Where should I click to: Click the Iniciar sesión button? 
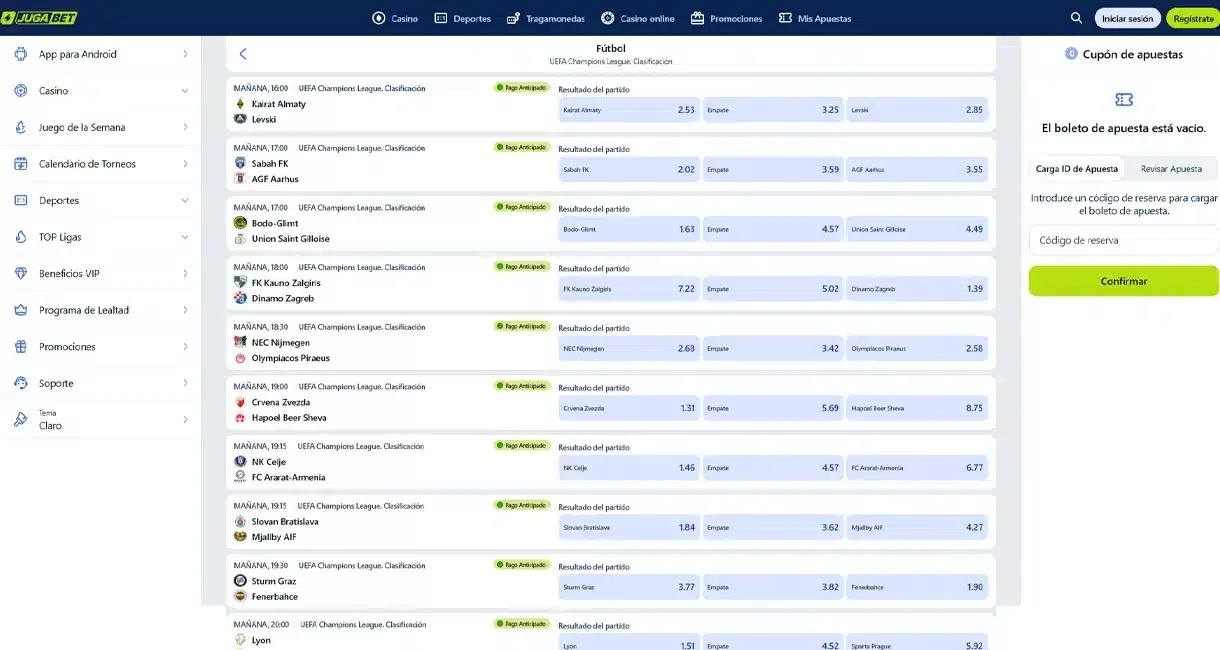tap(1128, 18)
